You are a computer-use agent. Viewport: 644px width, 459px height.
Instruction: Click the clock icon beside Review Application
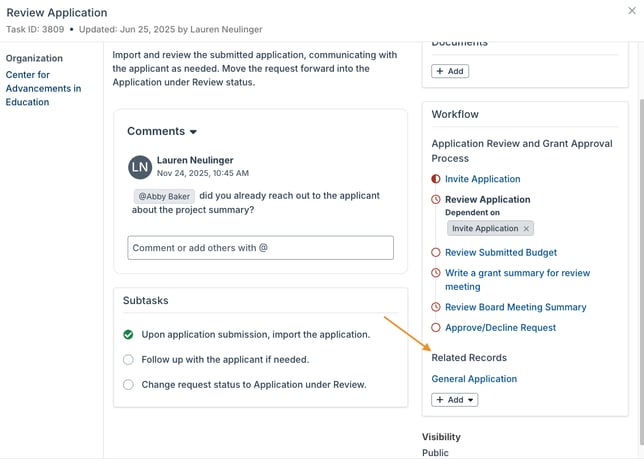pyautogui.click(x=436, y=200)
